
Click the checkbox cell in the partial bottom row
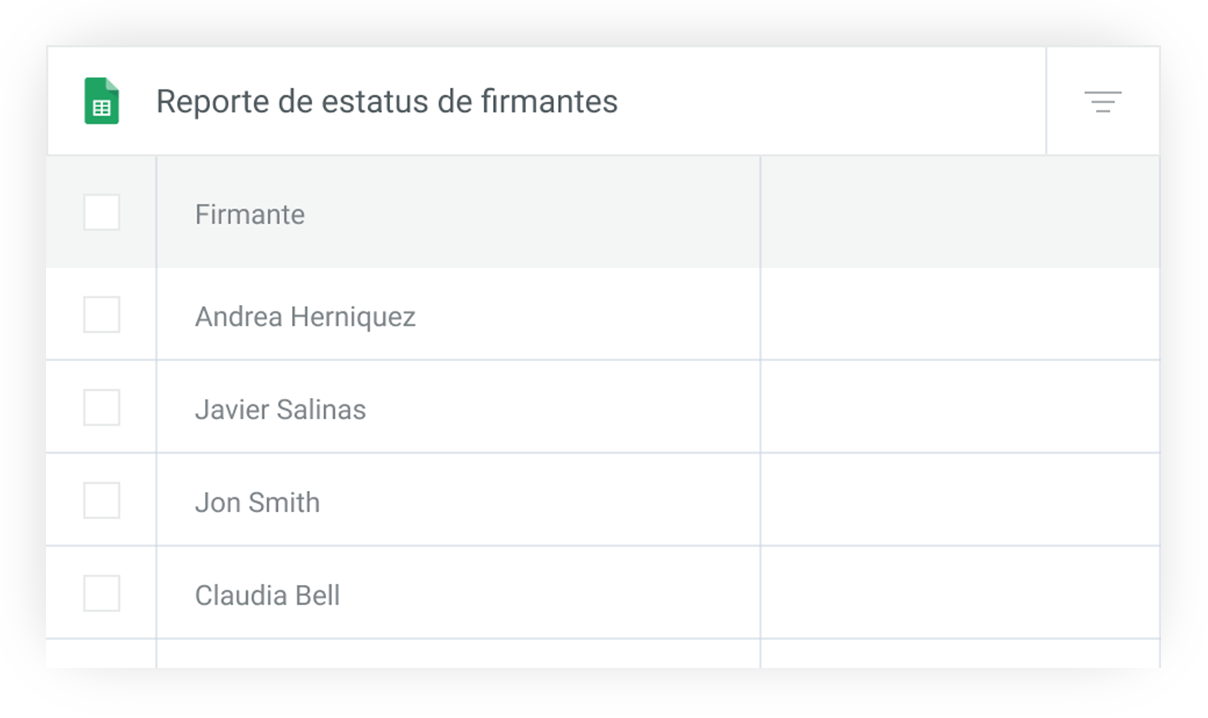[101, 654]
